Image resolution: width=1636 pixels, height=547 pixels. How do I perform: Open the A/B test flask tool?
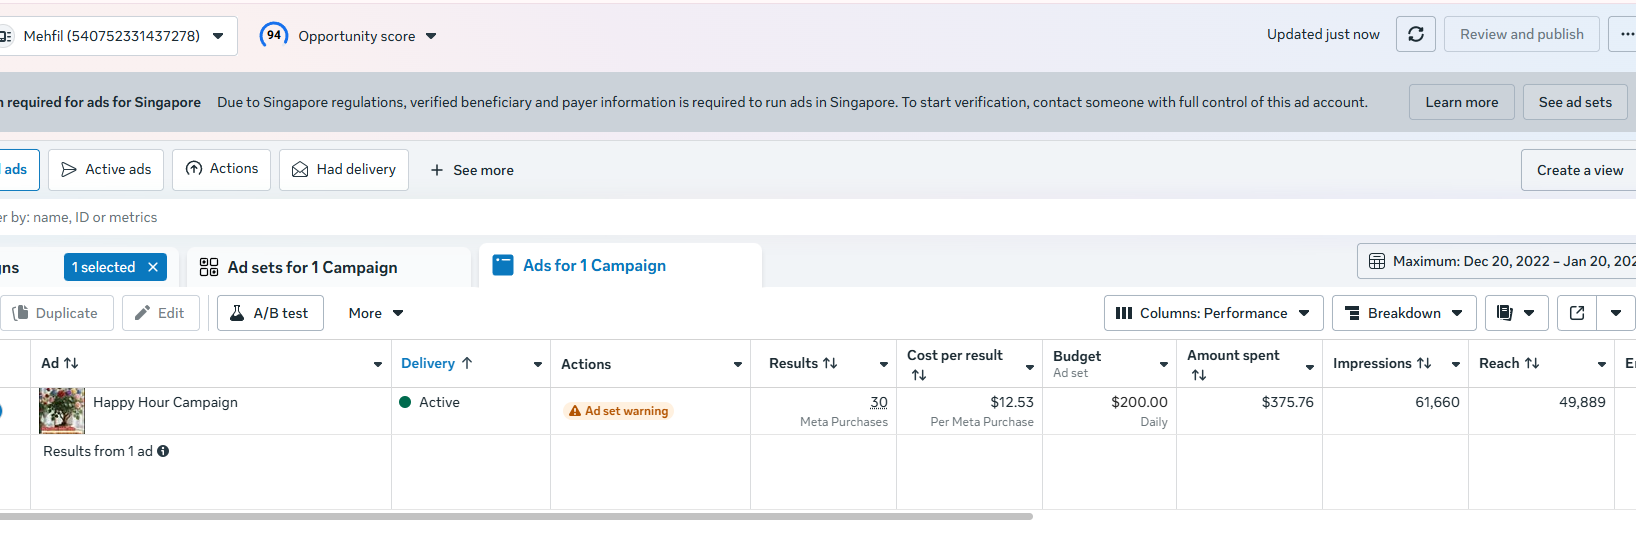[x=270, y=313]
